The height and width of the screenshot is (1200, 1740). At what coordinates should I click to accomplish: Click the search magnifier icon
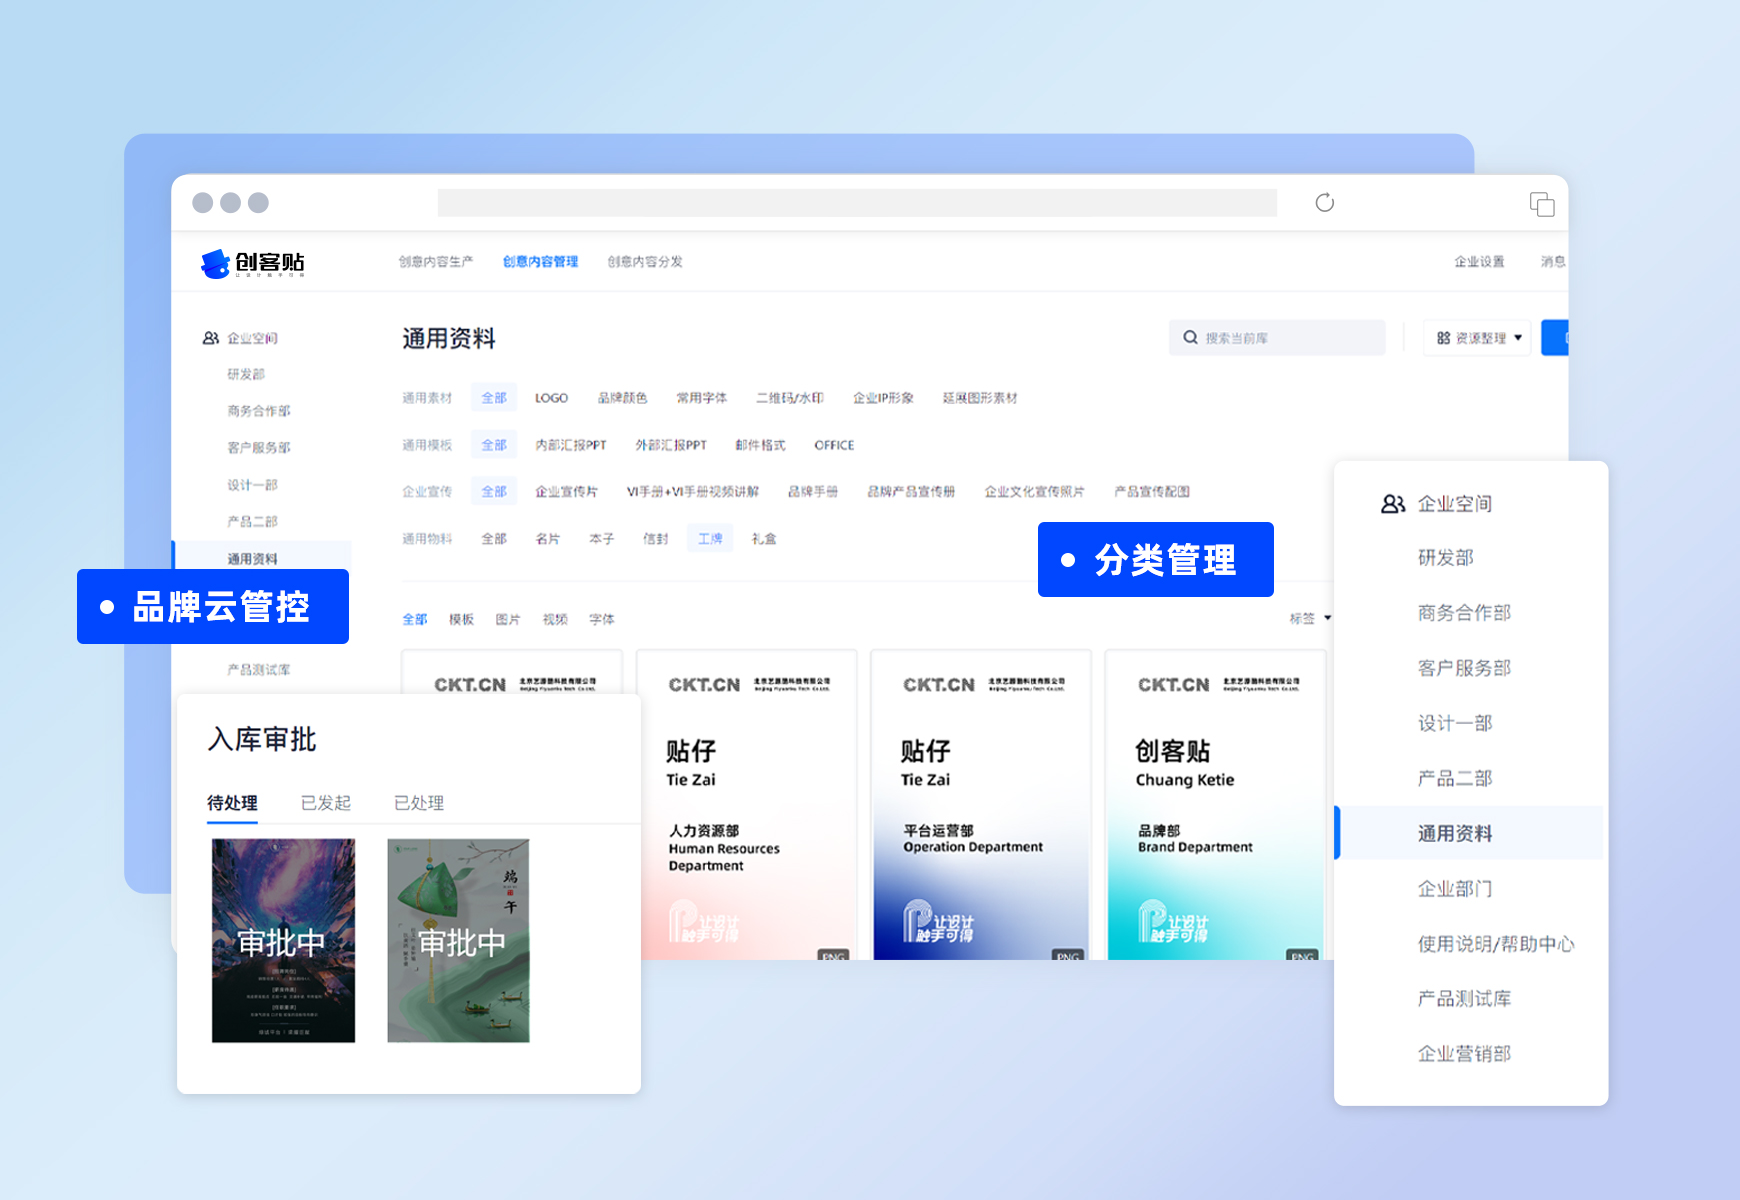[x=1190, y=338]
